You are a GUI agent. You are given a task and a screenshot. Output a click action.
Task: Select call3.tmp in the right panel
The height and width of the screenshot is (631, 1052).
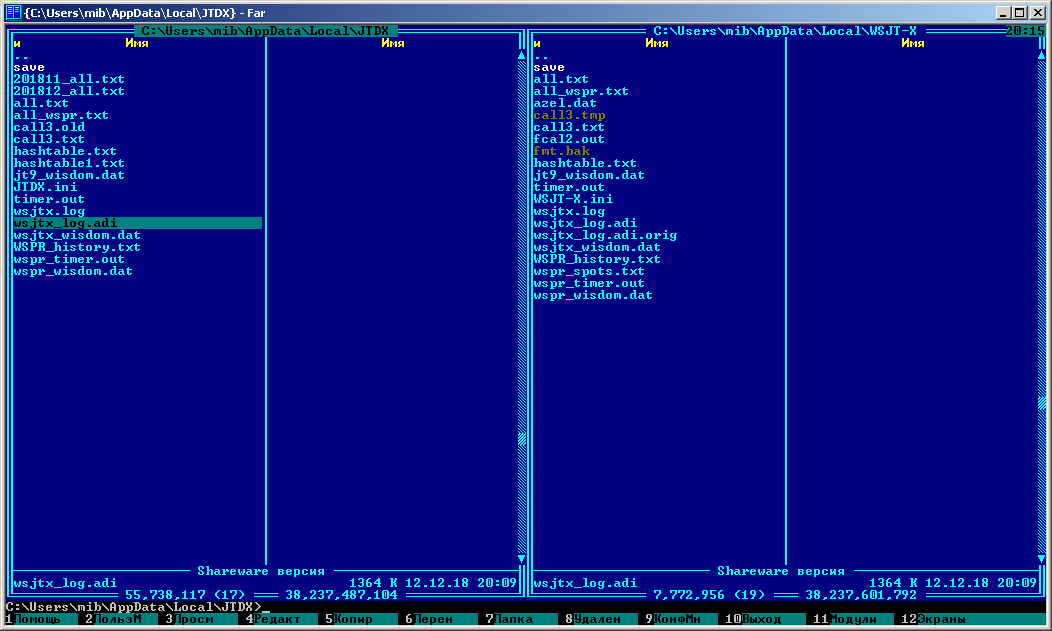tap(569, 115)
